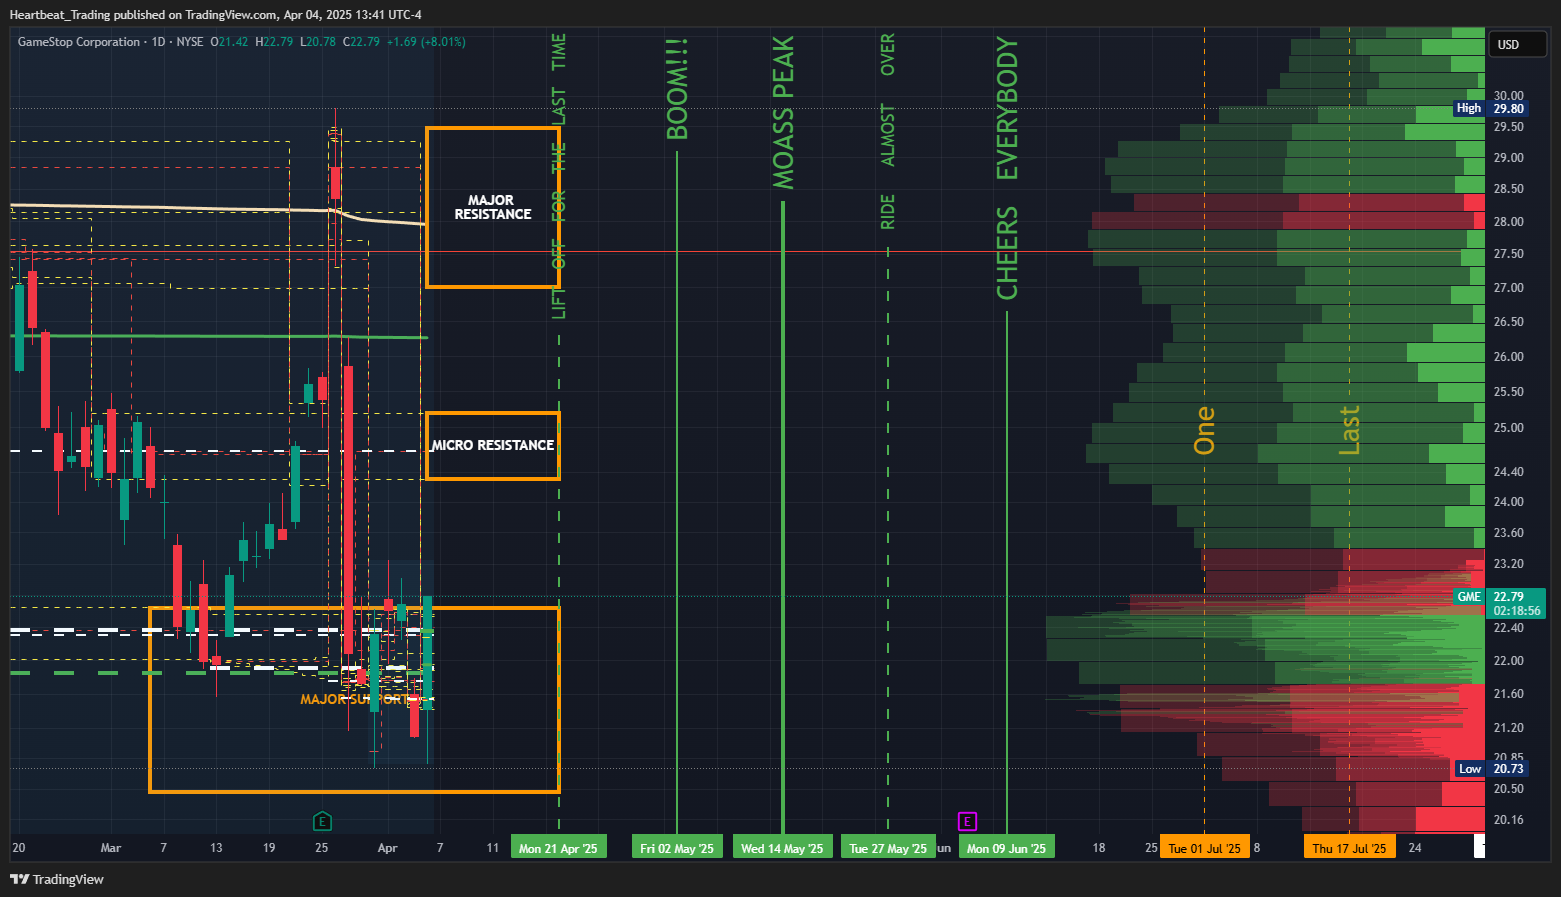Viewport: 1561px width, 897px height.
Task: Click the orange One vertical label
Action: [x=1205, y=430]
